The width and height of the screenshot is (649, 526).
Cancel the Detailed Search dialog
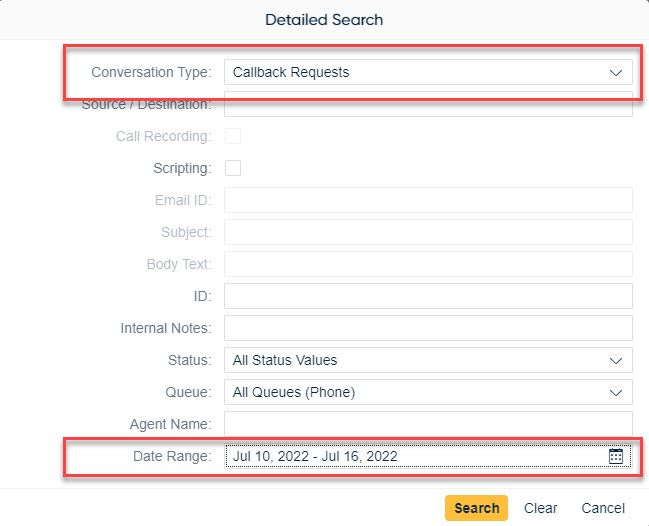point(603,508)
